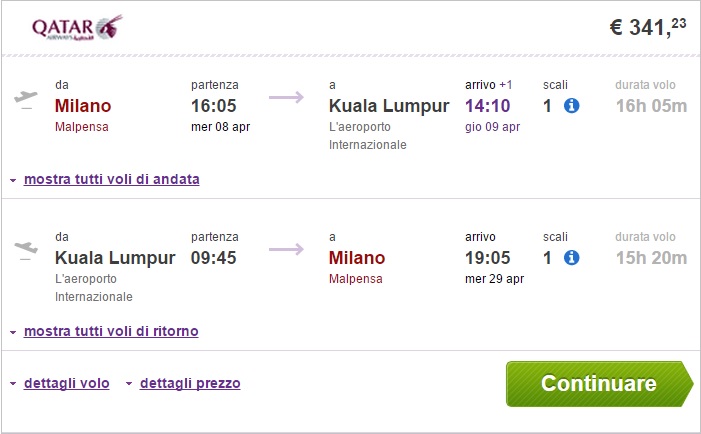This screenshot has height=434, width=701.
Task: Click the outbound departing plane icon
Action: (26, 98)
